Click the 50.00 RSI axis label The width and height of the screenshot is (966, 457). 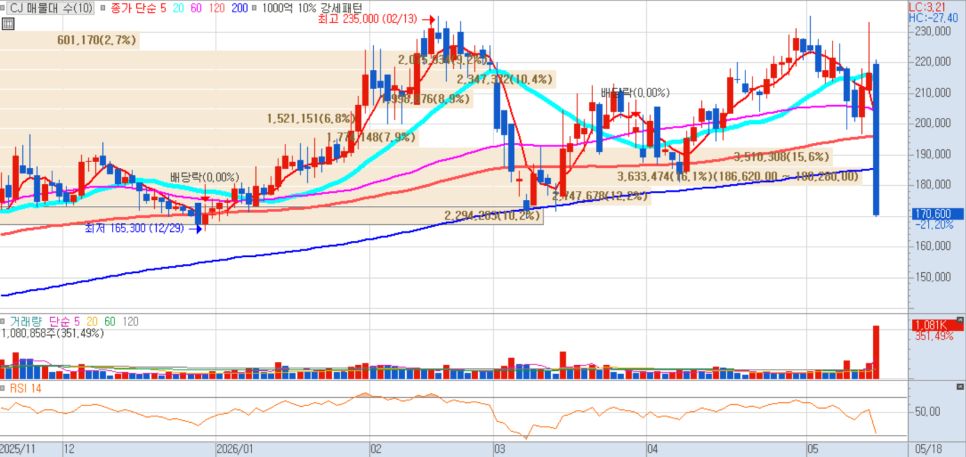point(927,411)
